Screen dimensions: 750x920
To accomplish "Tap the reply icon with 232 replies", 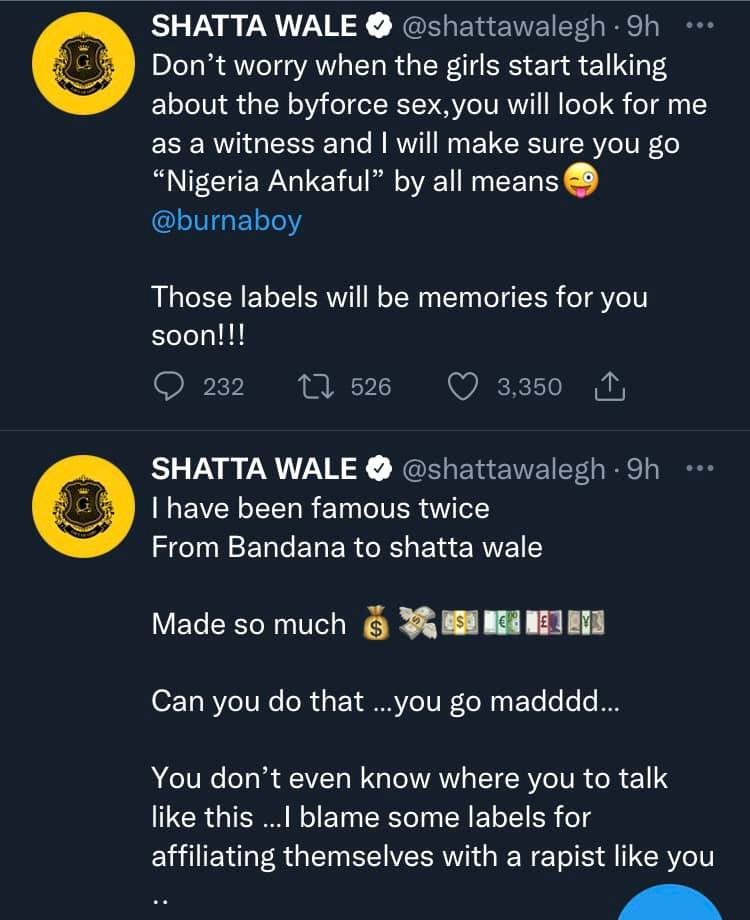I will pyautogui.click(x=168, y=387).
